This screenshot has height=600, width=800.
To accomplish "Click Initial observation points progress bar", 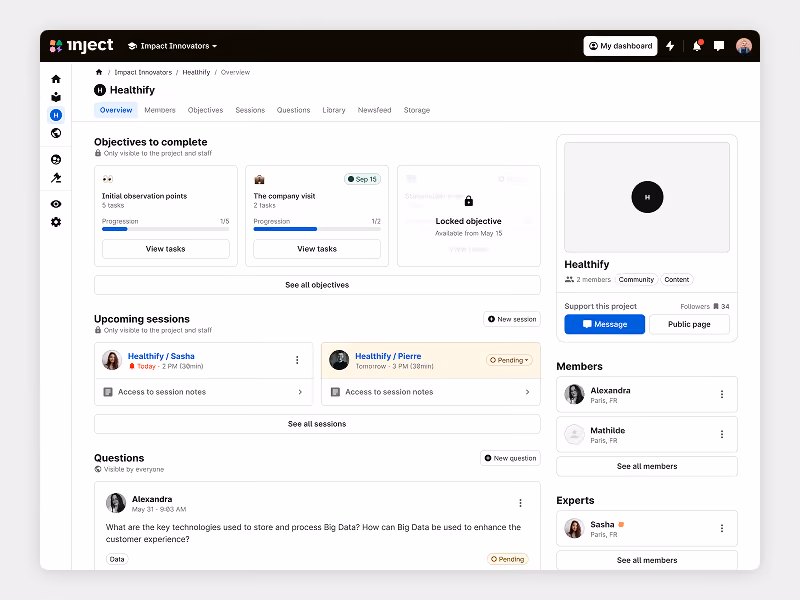I will 166,229.
